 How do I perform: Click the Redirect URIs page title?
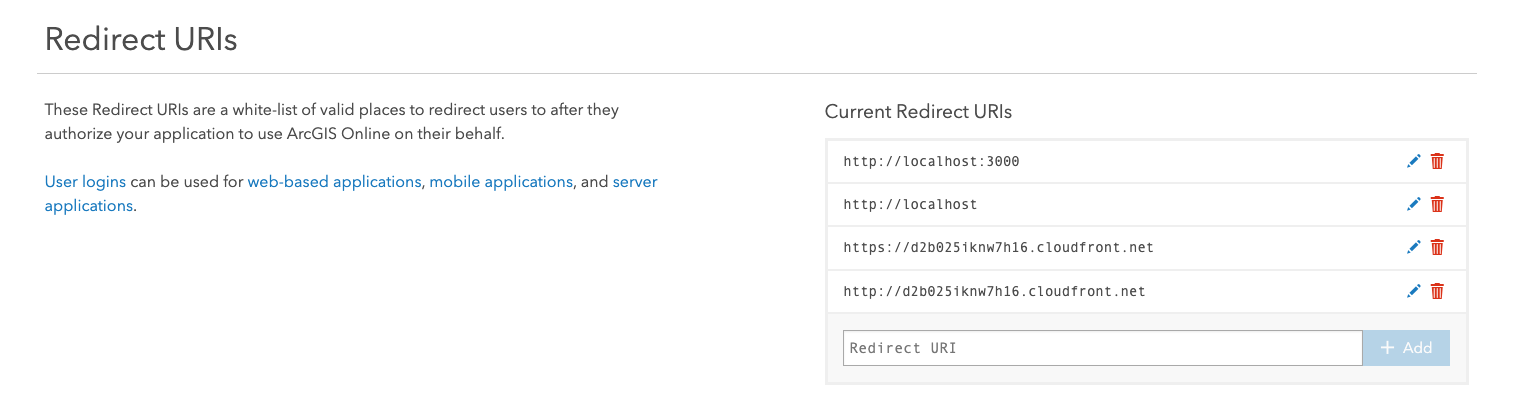(x=141, y=40)
